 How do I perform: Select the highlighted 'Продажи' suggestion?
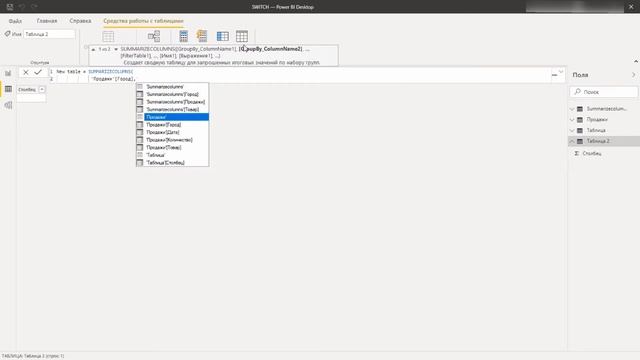tap(172, 117)
